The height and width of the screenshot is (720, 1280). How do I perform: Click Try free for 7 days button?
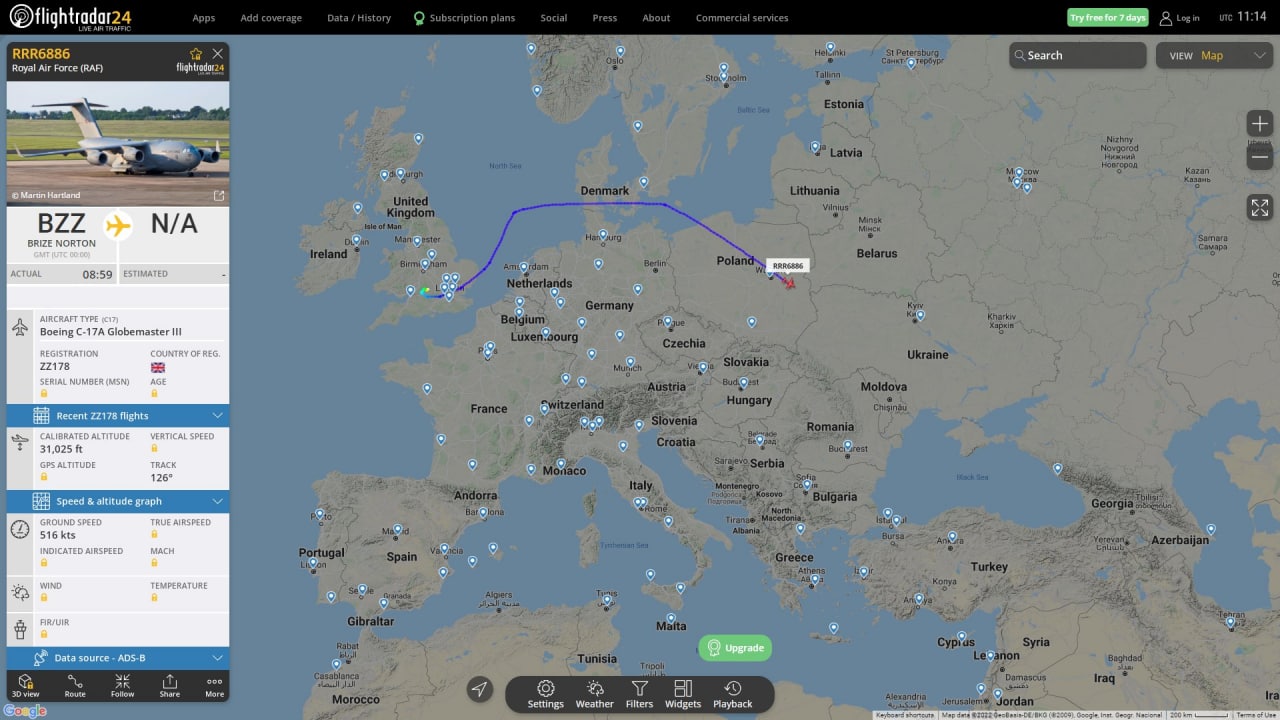(x=1107, y=18)
